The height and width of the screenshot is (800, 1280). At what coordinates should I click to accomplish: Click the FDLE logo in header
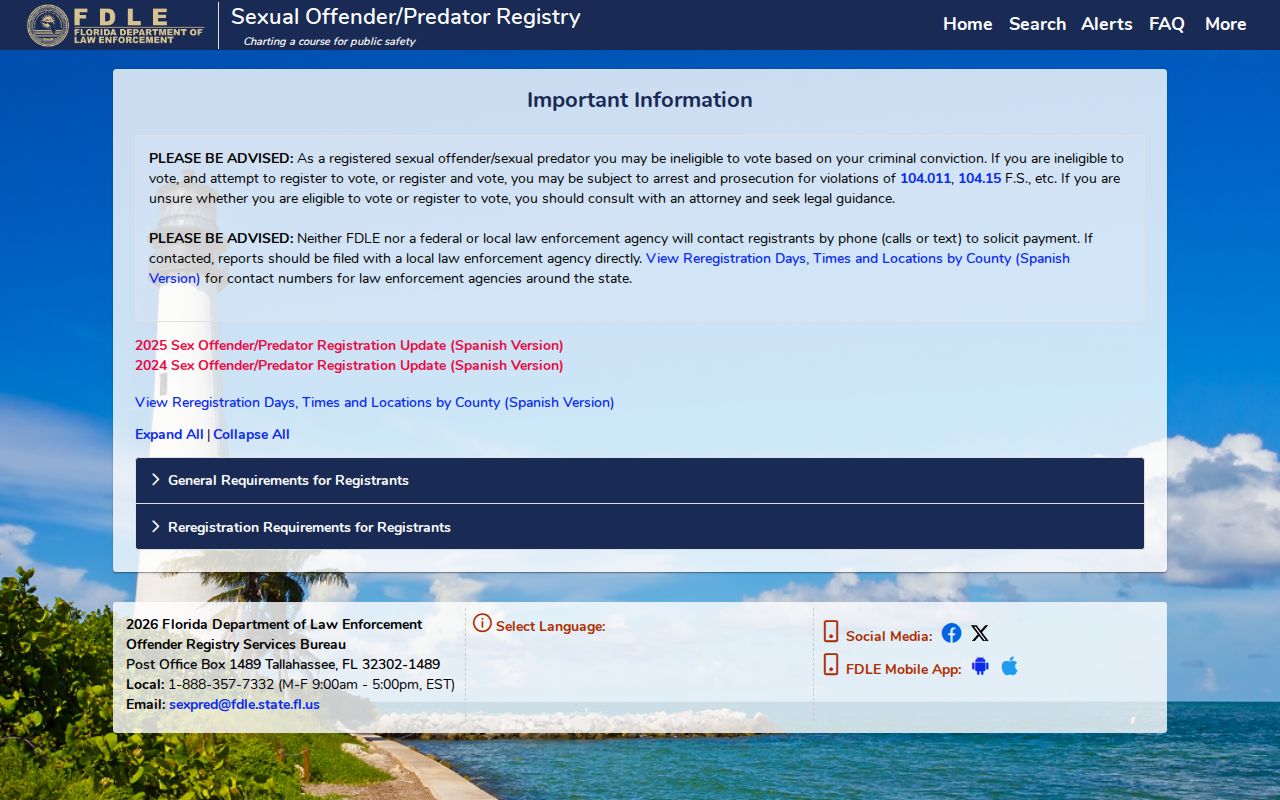(x=115, y=25)
